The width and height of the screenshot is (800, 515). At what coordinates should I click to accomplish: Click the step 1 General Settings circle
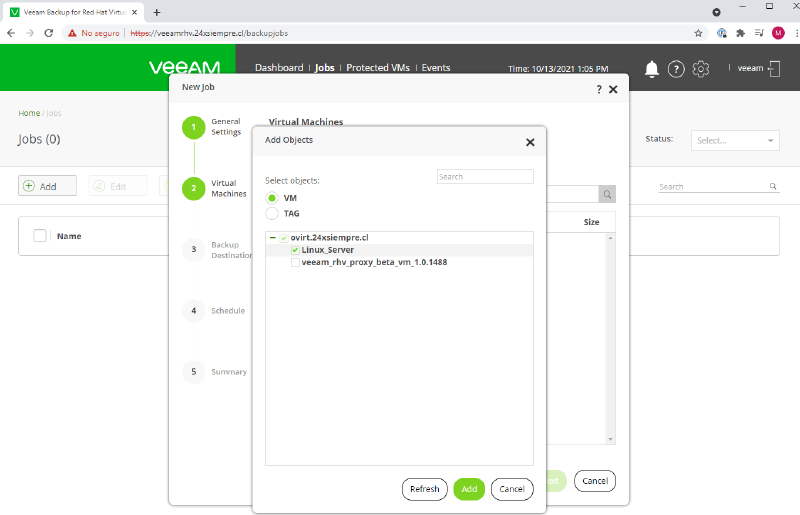193,127
